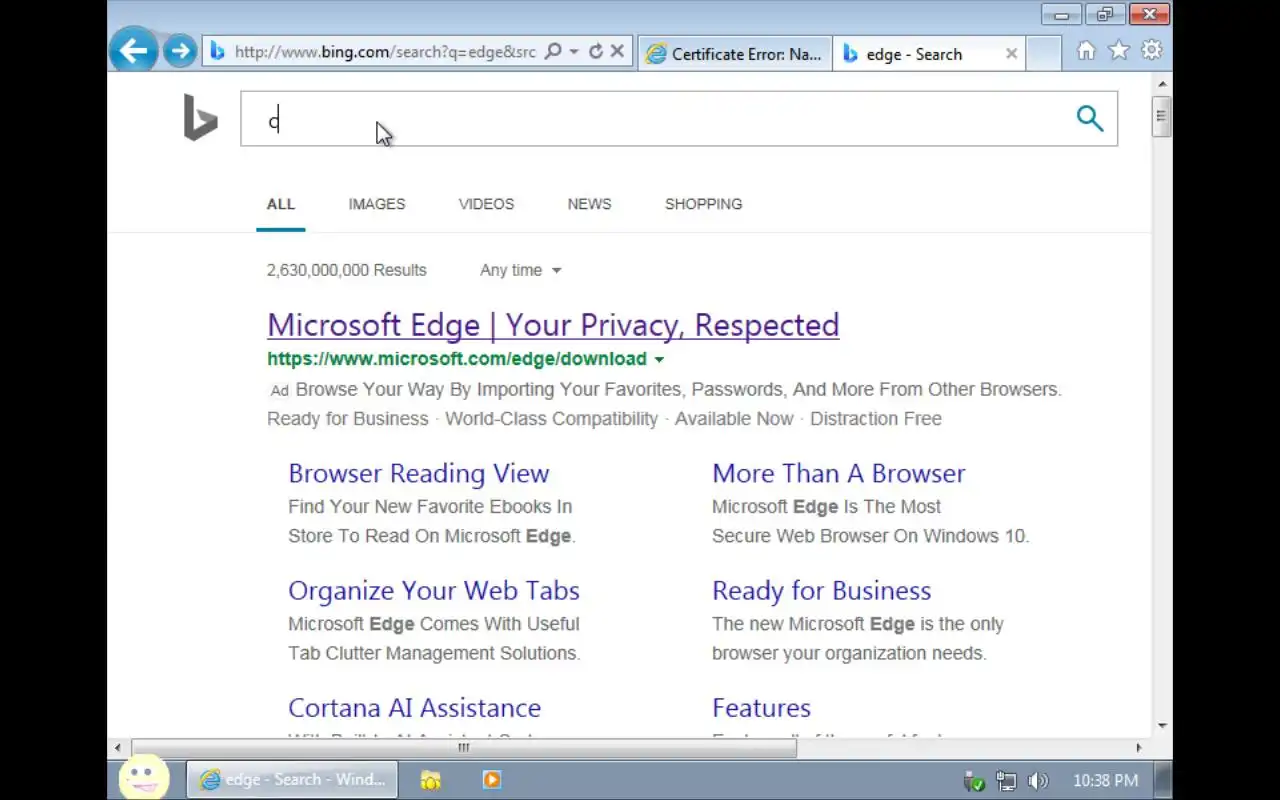Click the vertical scrollbar down arrow
Viewport: 1280px width, 800px height.
click(x=1161, y=726)
